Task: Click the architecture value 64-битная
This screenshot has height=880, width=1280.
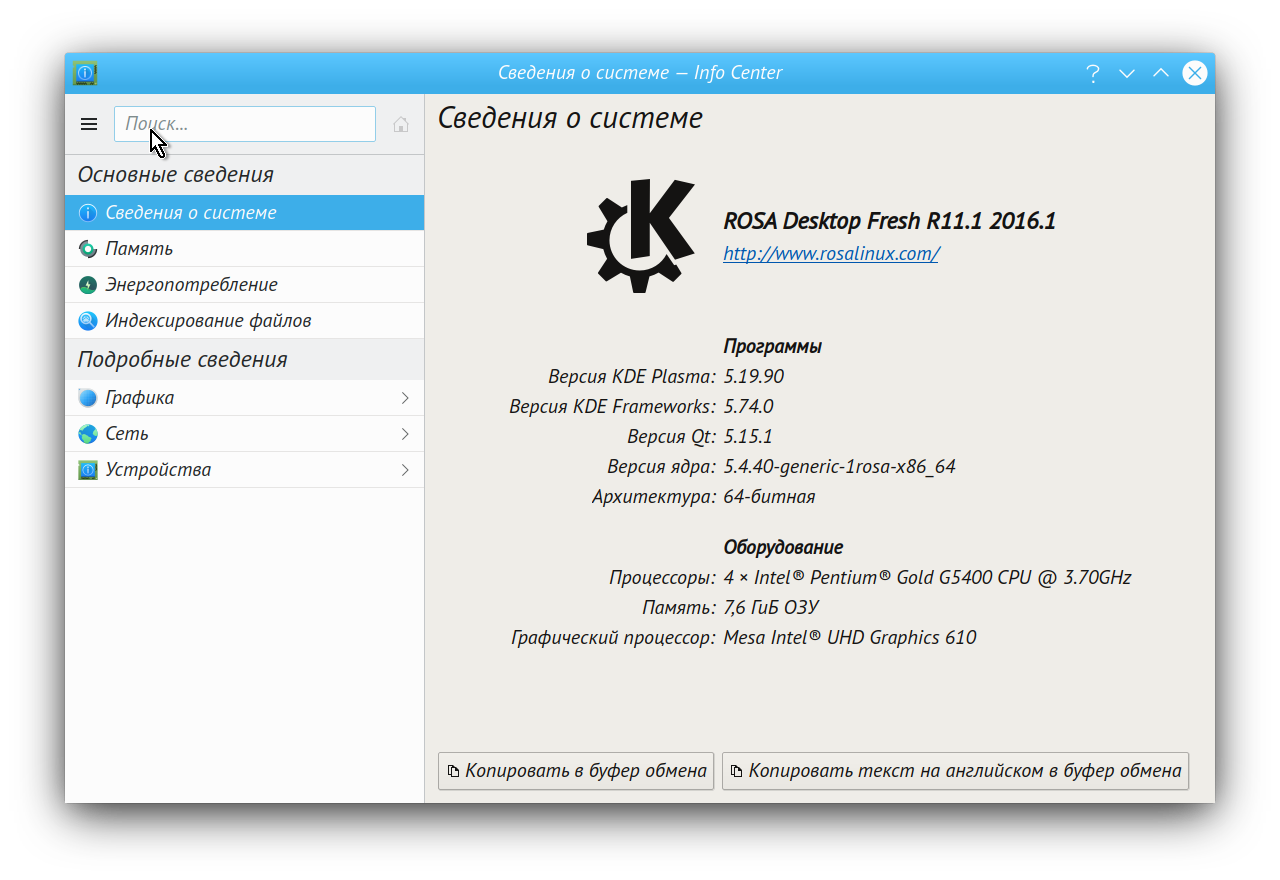Action: (x=769, y=497)
